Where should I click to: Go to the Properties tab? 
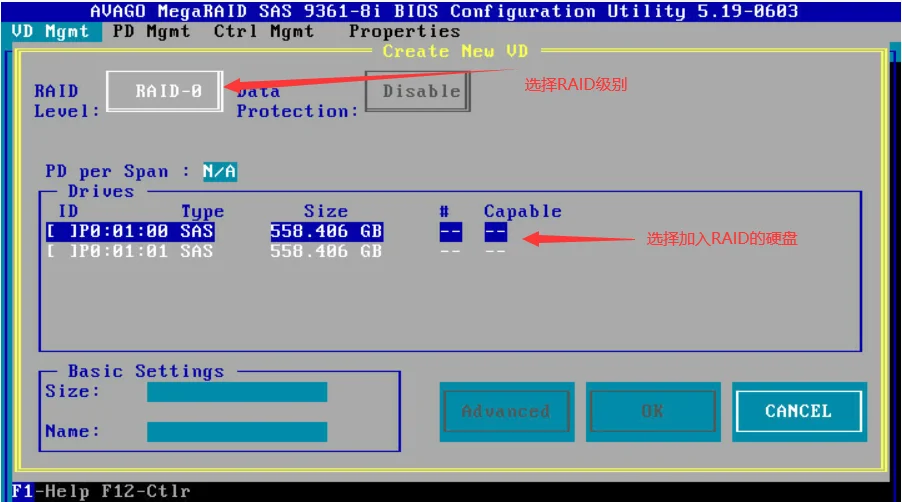click(x=404, y=31)
